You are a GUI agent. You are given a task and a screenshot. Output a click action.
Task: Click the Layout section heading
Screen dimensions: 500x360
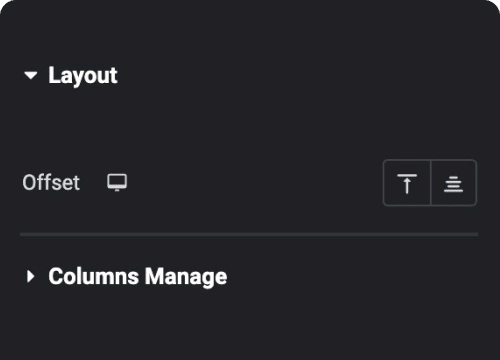[83, 76]
